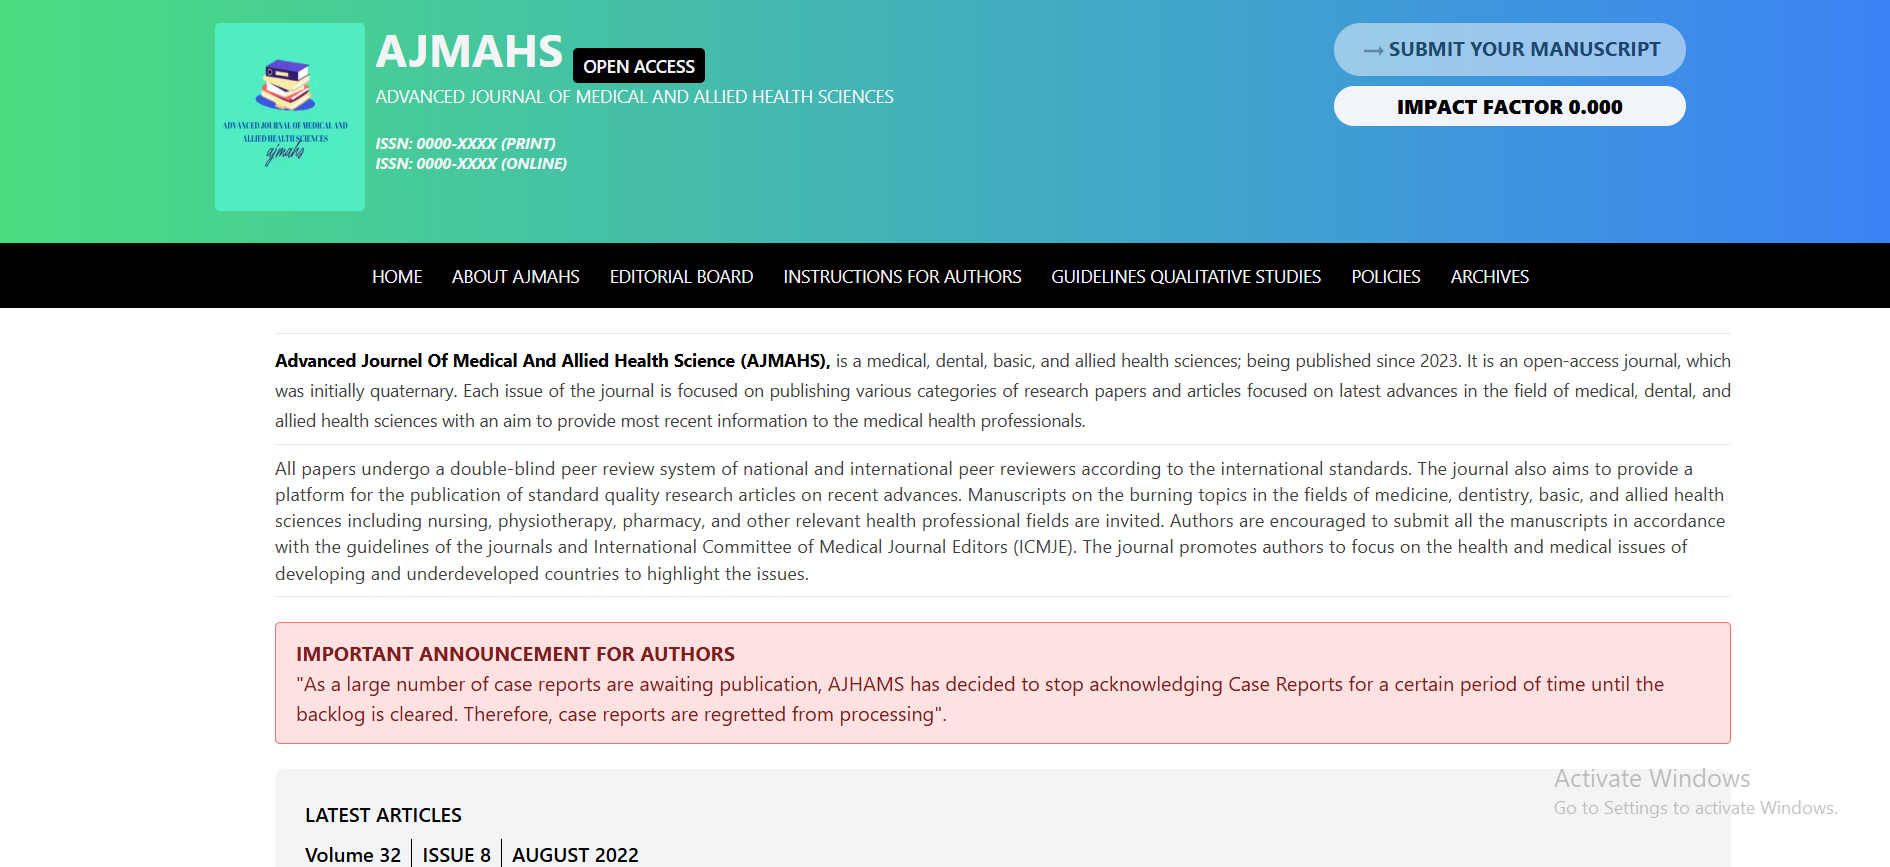Click the ISSN online number text
Image resolution: width=1890 pixels, height=867 pixels.
point(471,164)
